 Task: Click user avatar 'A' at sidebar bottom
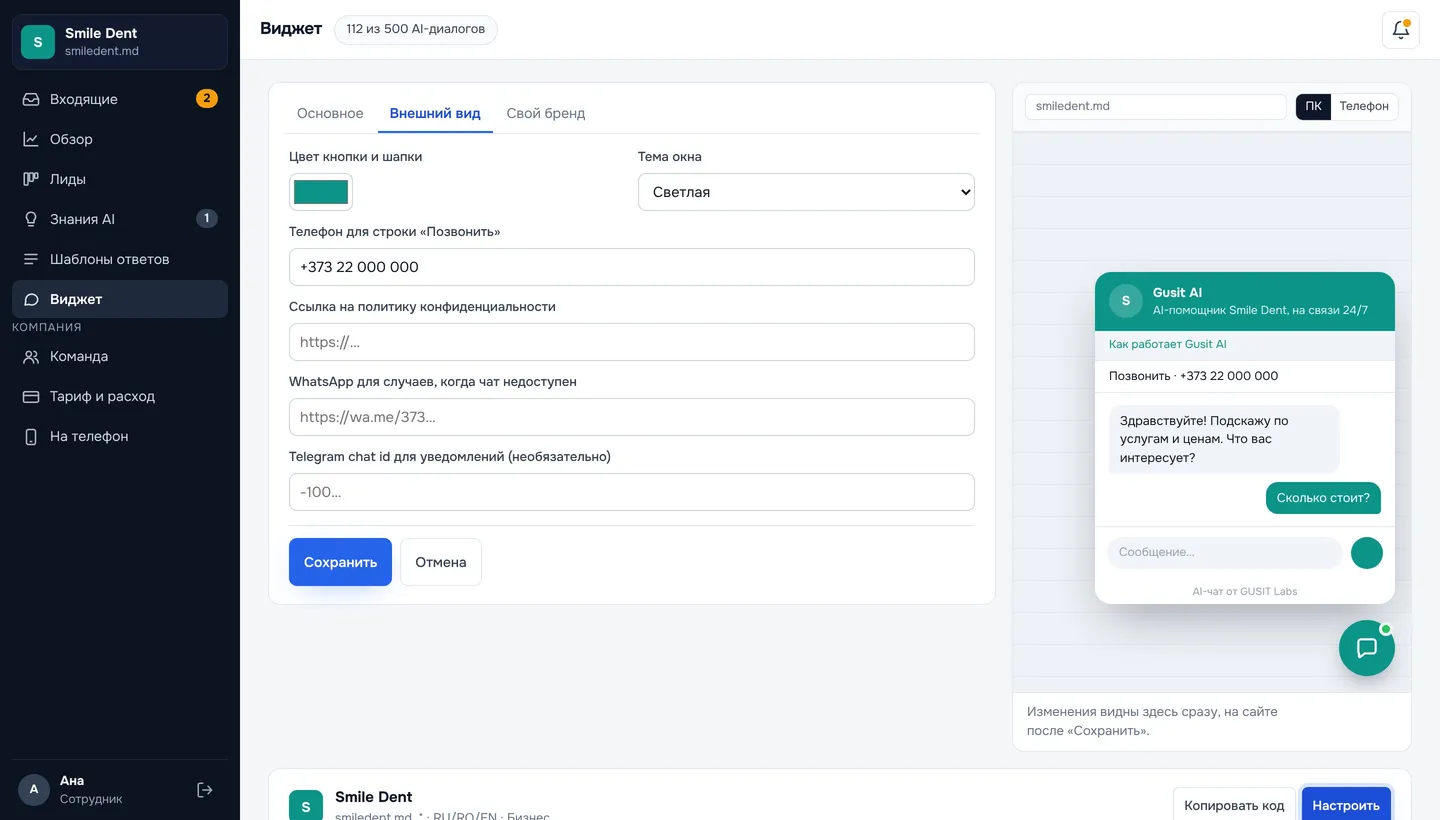pos(34,789)
